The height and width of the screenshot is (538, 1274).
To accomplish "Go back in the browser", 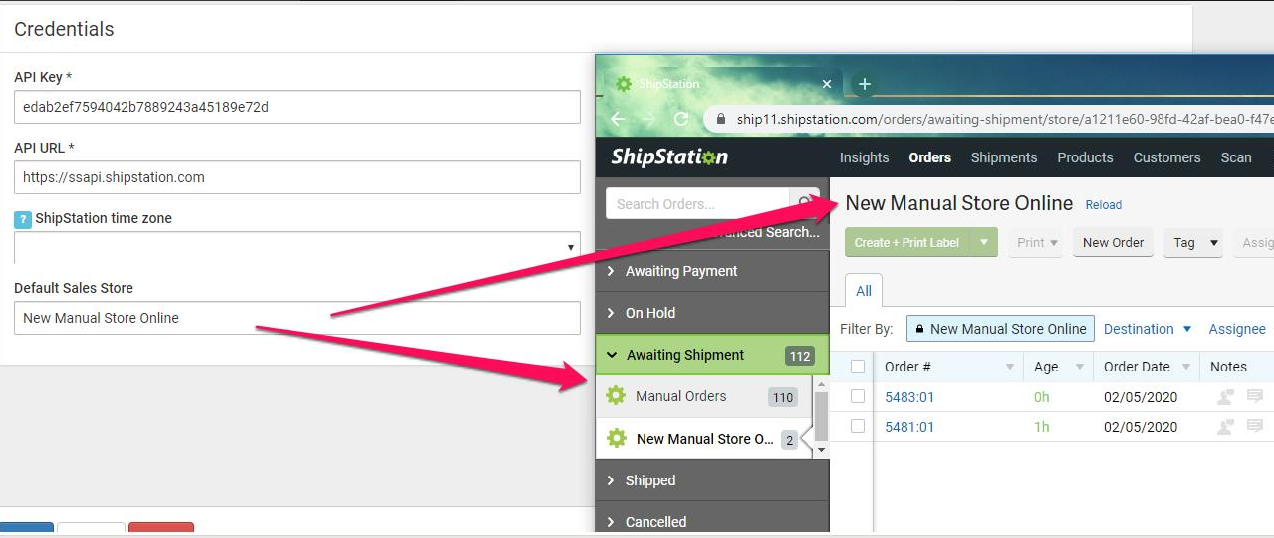I will [618, 119].
